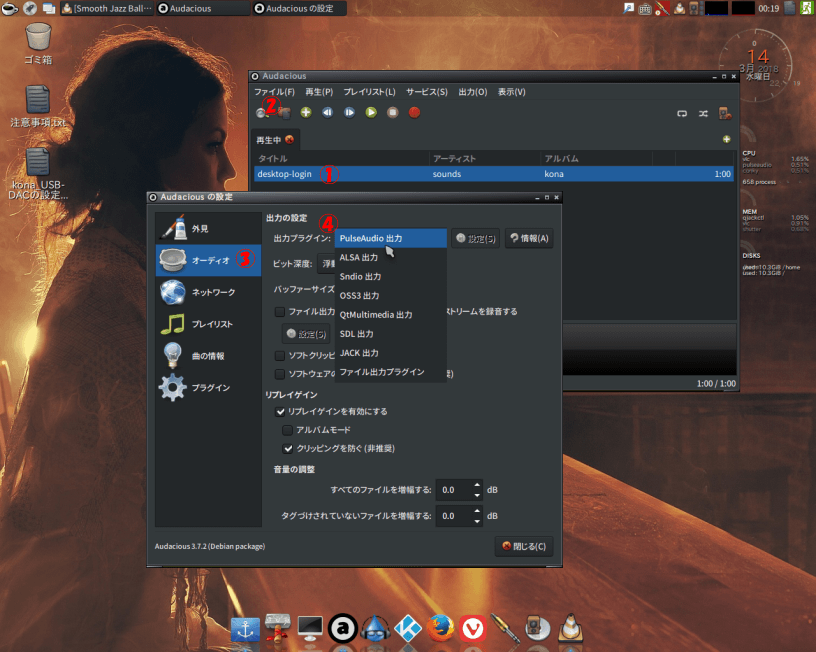The width and height of the screenshot is (816, 652).
Task: Choose PulseAudio 出力 in the dropdown list
Action: coord(391,238)
